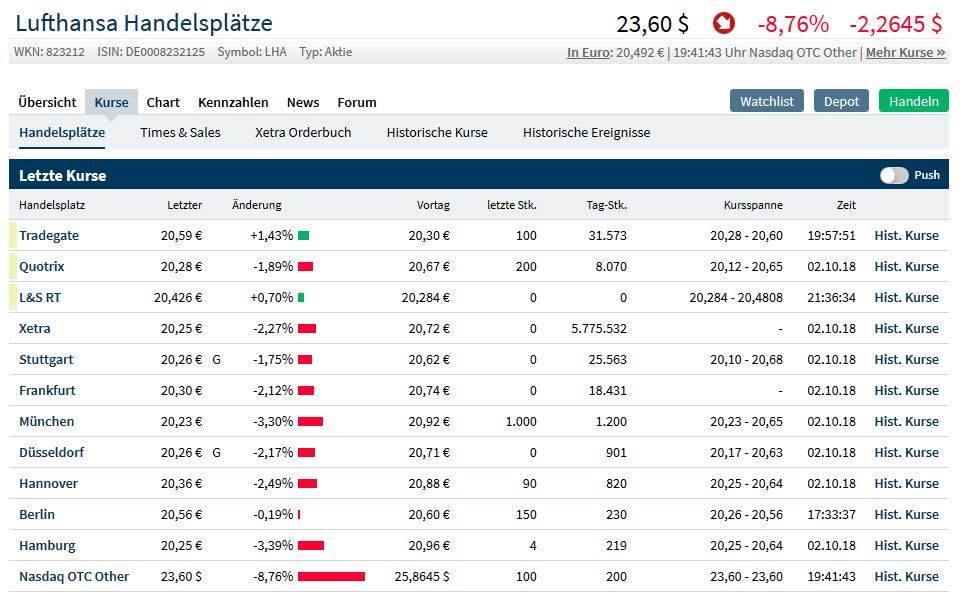Open Hist. Kurse for the Tradegate row
The width and height of the screenshot is (964, 607).
[x=905, y=235]
